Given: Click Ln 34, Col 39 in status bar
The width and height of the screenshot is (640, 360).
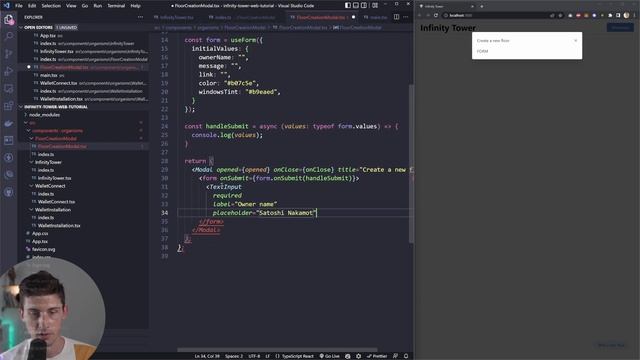Looking at the screenshot, I should pyautogui.click(x=207, y=356).
